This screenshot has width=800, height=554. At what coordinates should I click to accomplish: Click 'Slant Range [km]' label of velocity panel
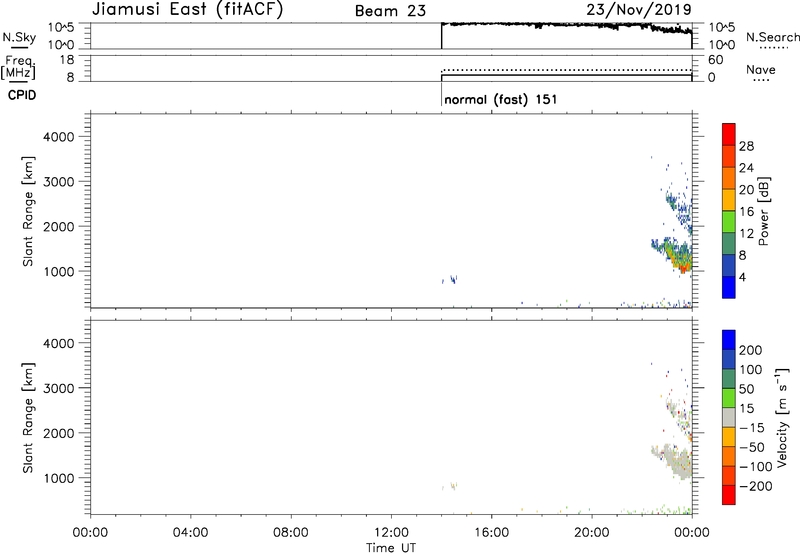click(x=28, y=418)
